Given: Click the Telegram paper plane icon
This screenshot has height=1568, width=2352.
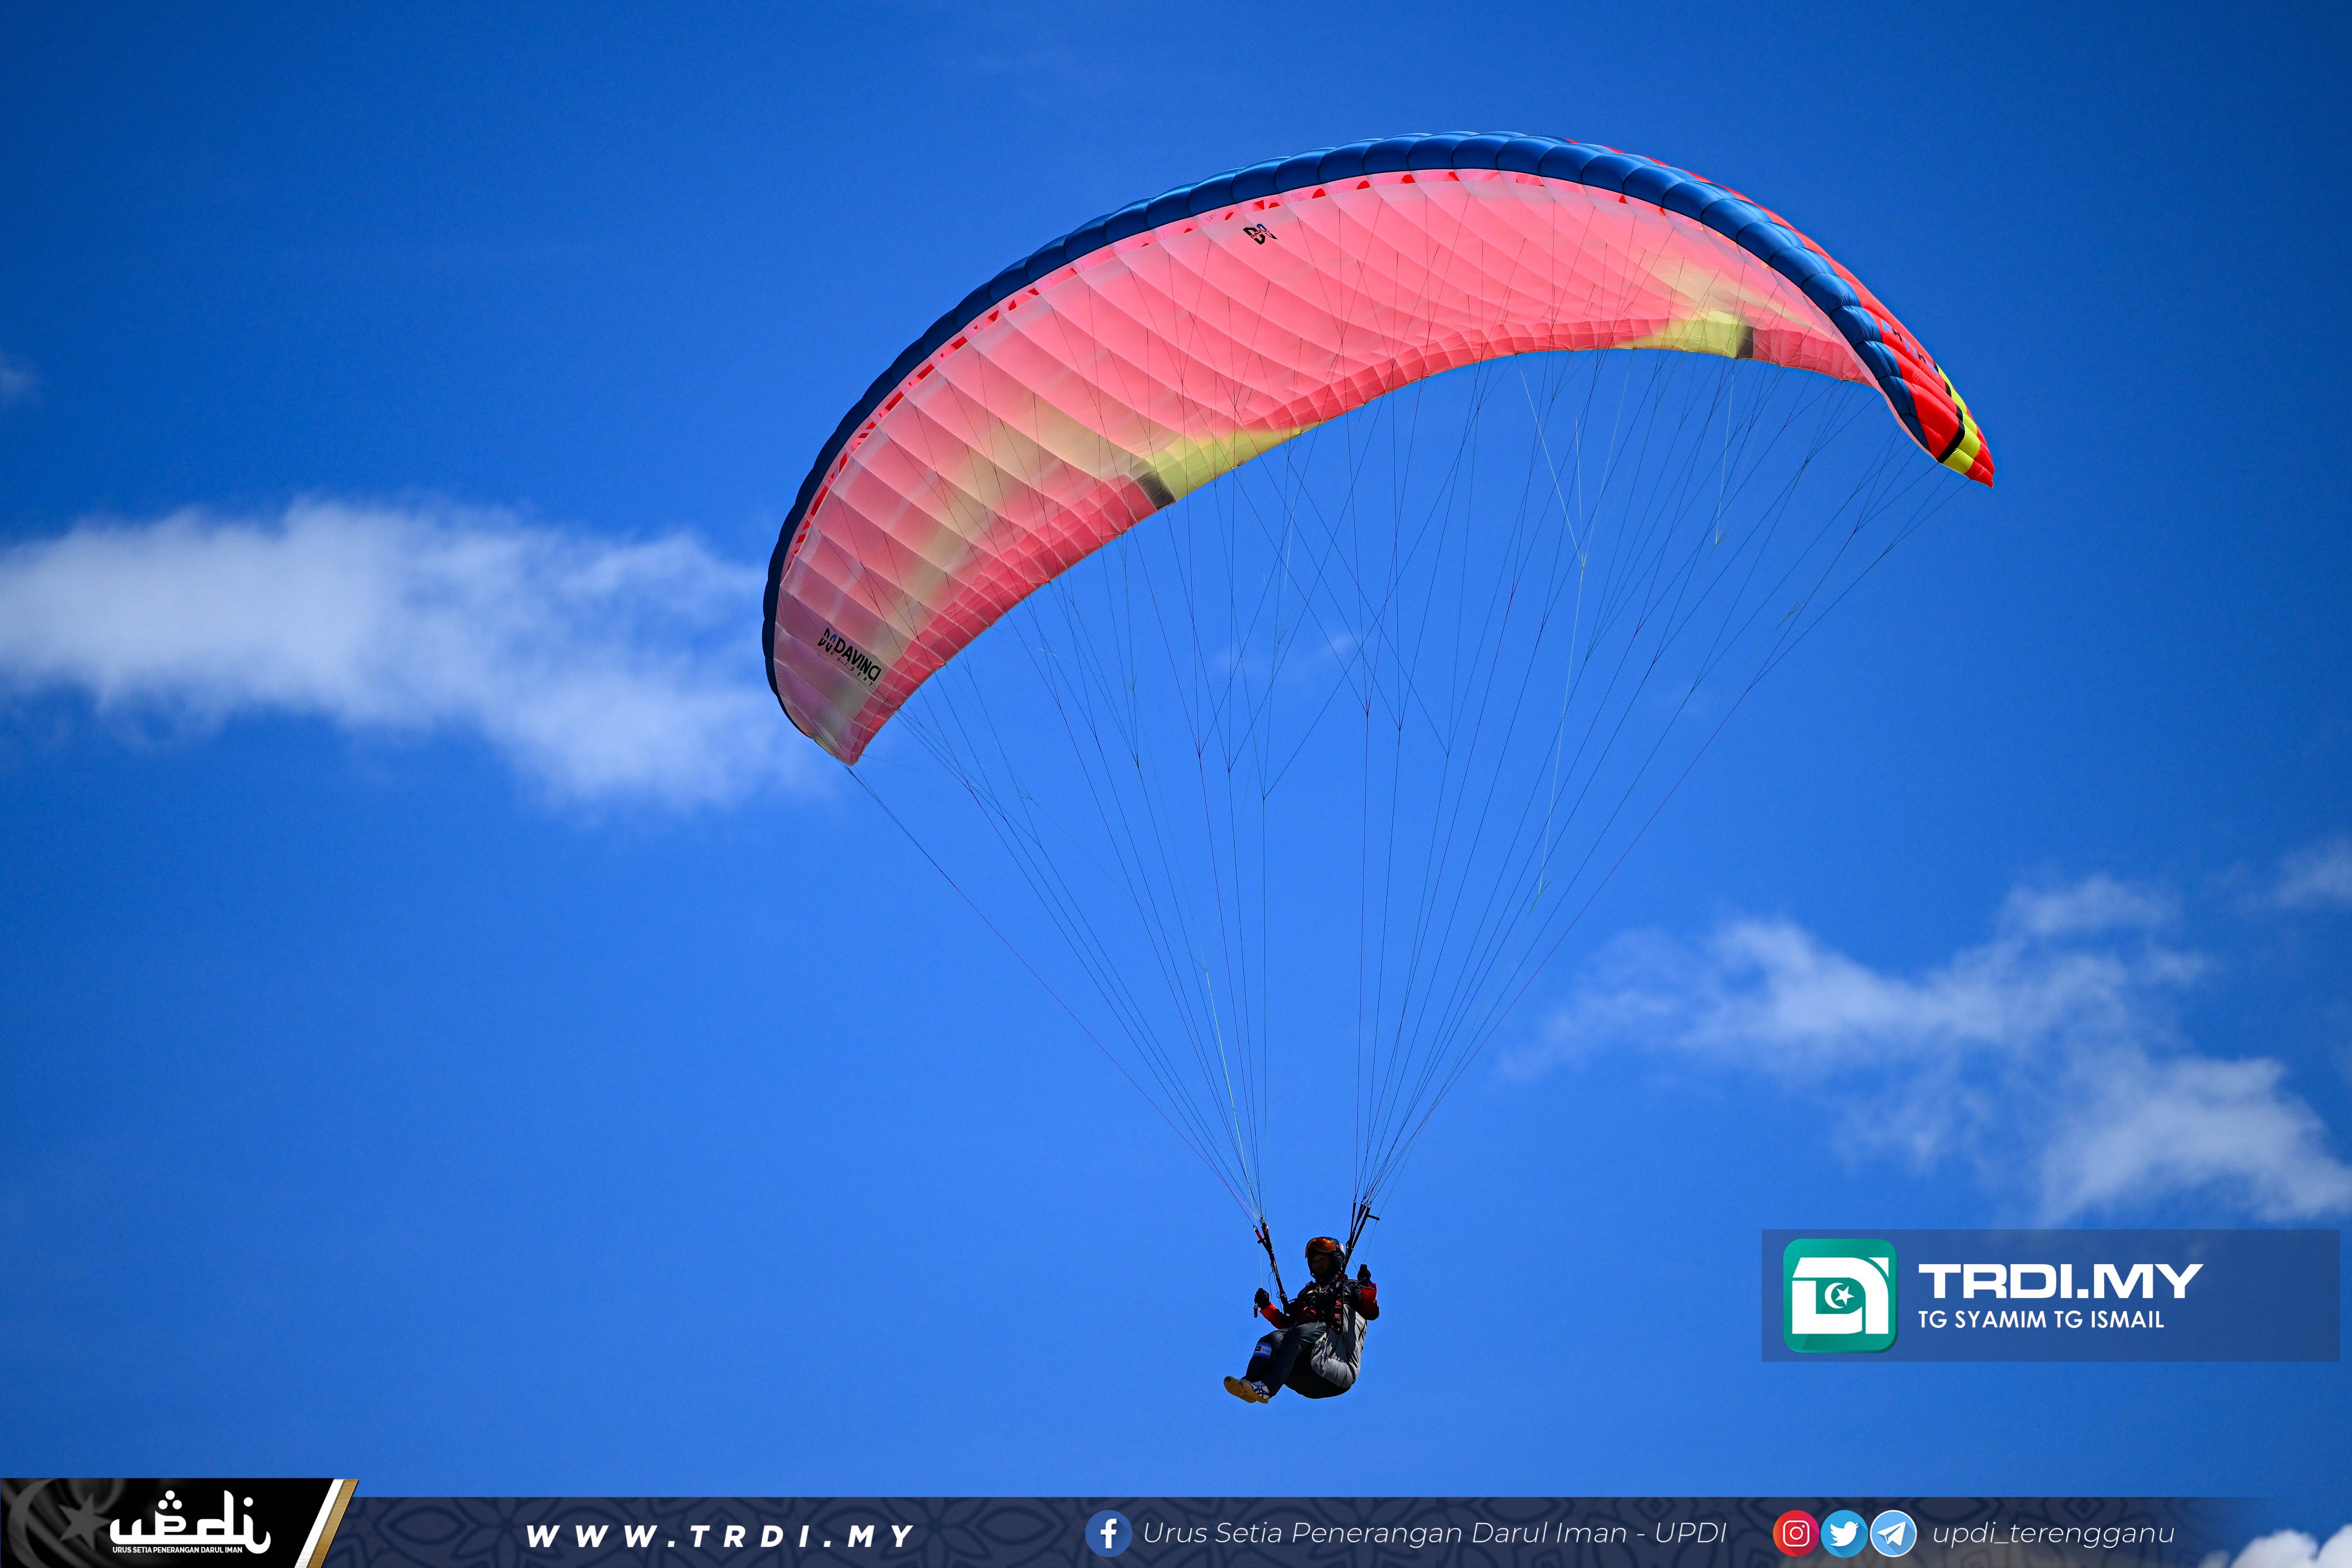Looking at the screenshot, I should pos(1893,1533).
